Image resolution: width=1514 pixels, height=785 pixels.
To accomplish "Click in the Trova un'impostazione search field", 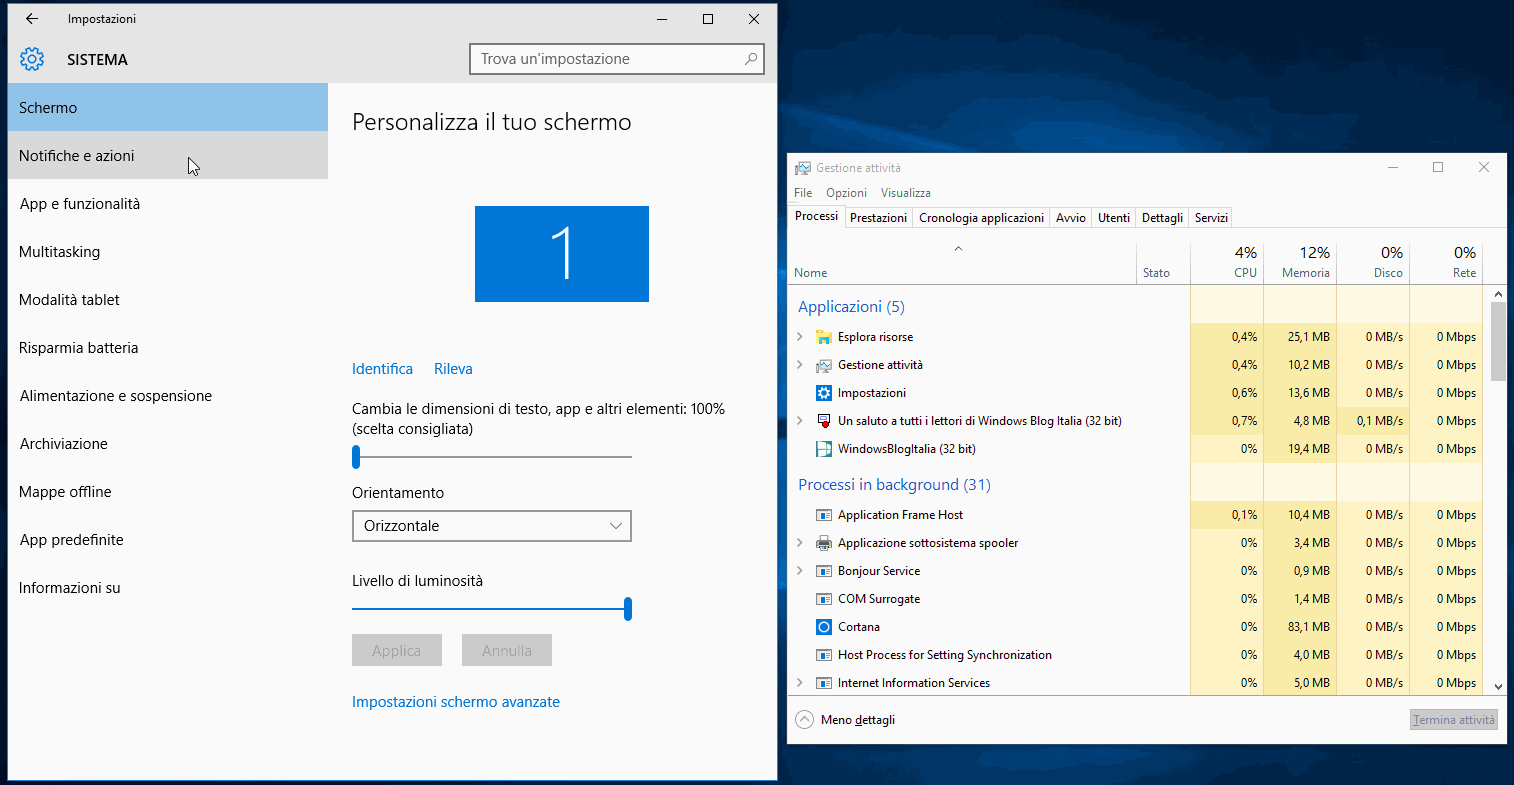I will [617, 59].
